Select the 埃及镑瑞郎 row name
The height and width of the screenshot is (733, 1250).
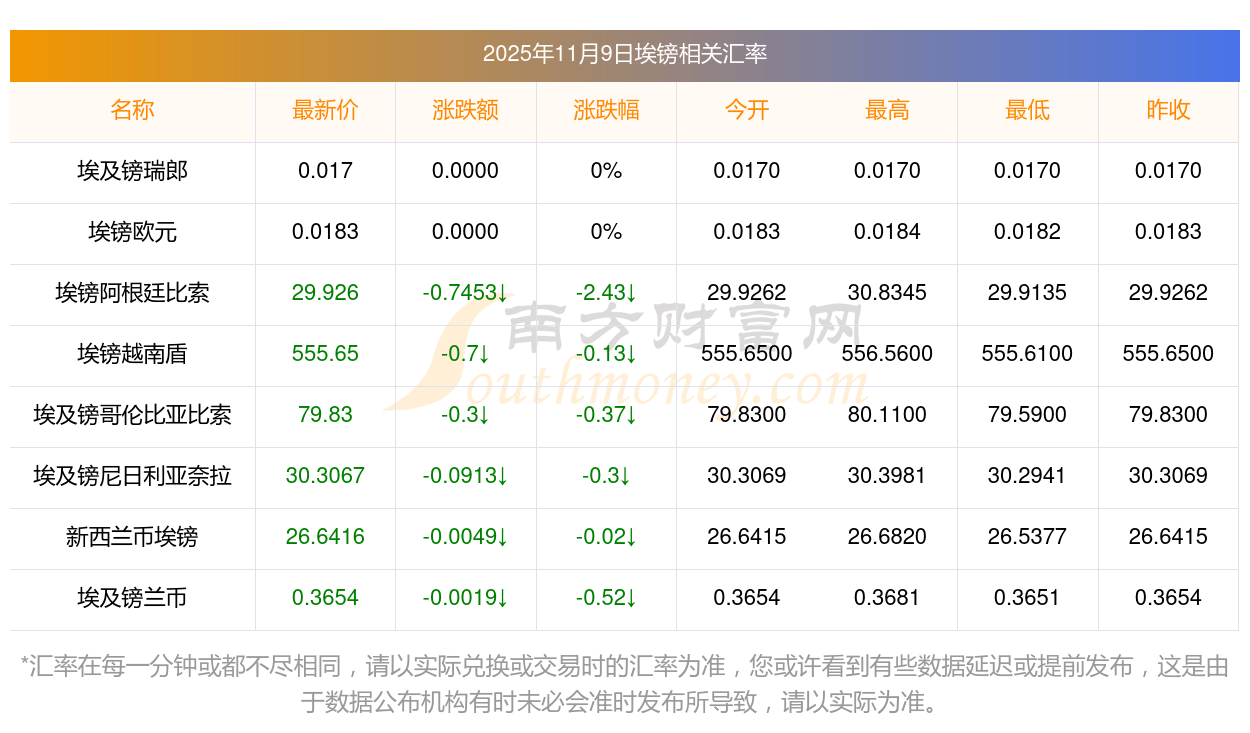click(x=132, y=171)
